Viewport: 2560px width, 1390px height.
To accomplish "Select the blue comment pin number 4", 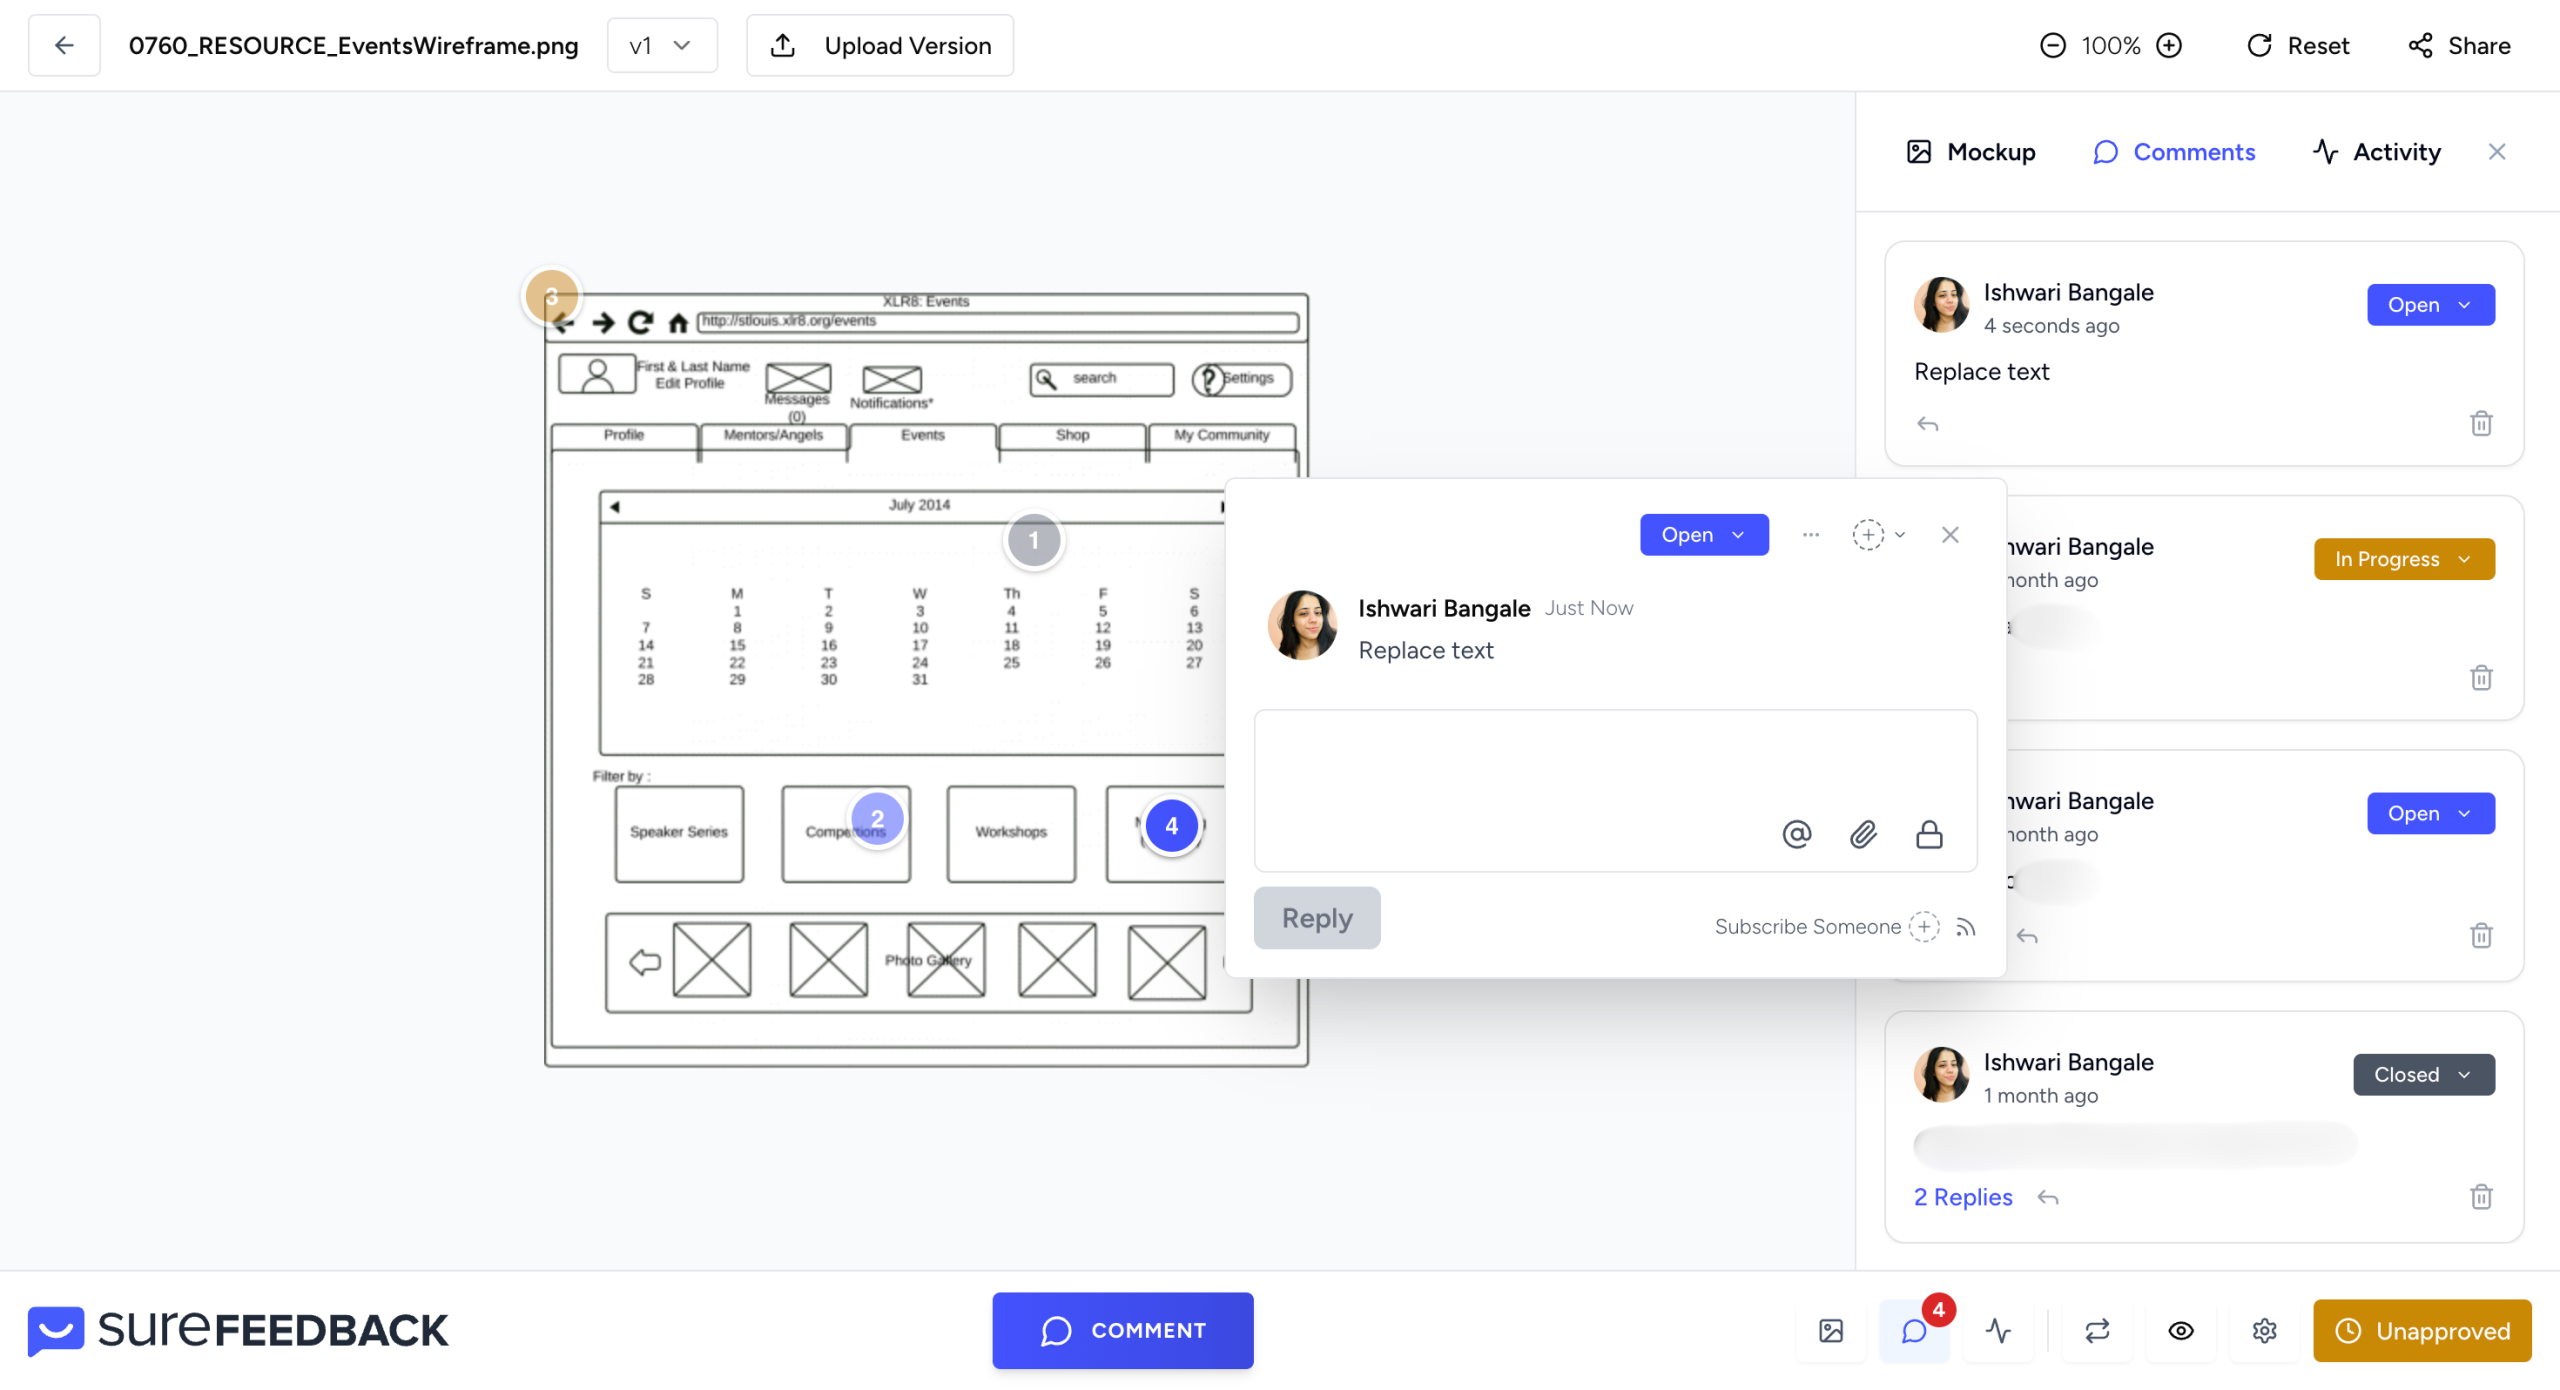I will coord(1171,825).
